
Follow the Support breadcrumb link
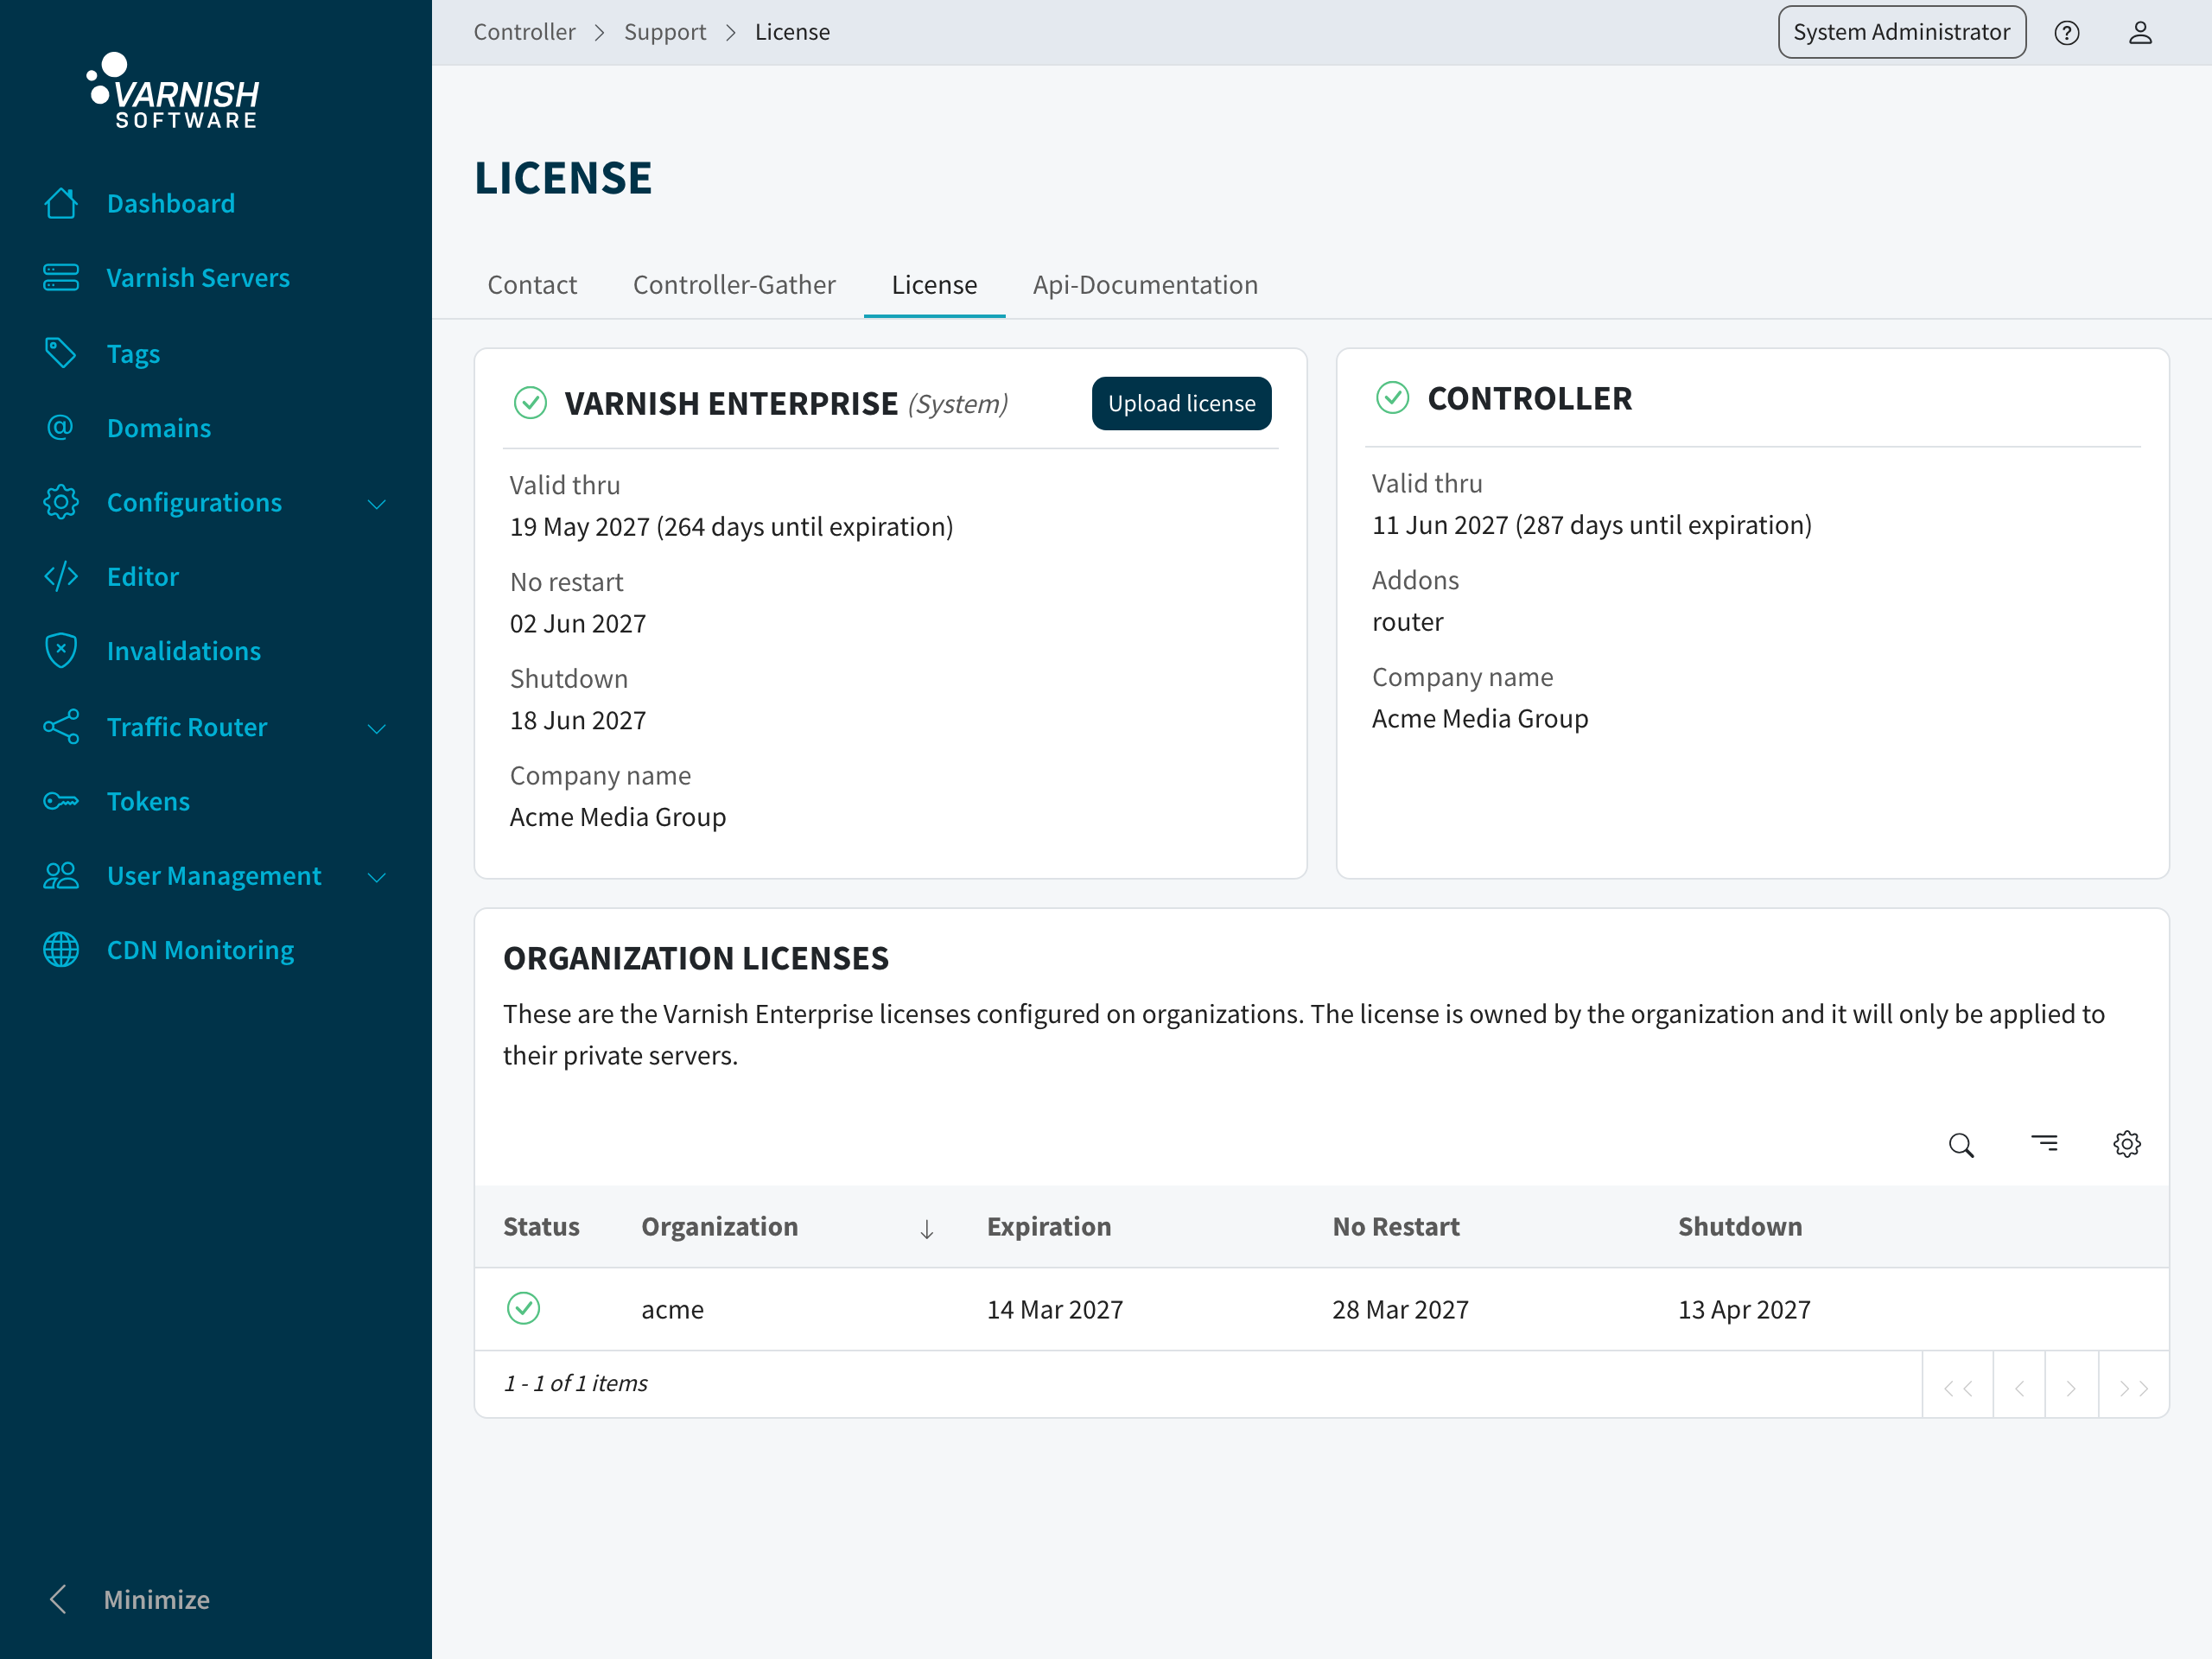tap(665, 32)
